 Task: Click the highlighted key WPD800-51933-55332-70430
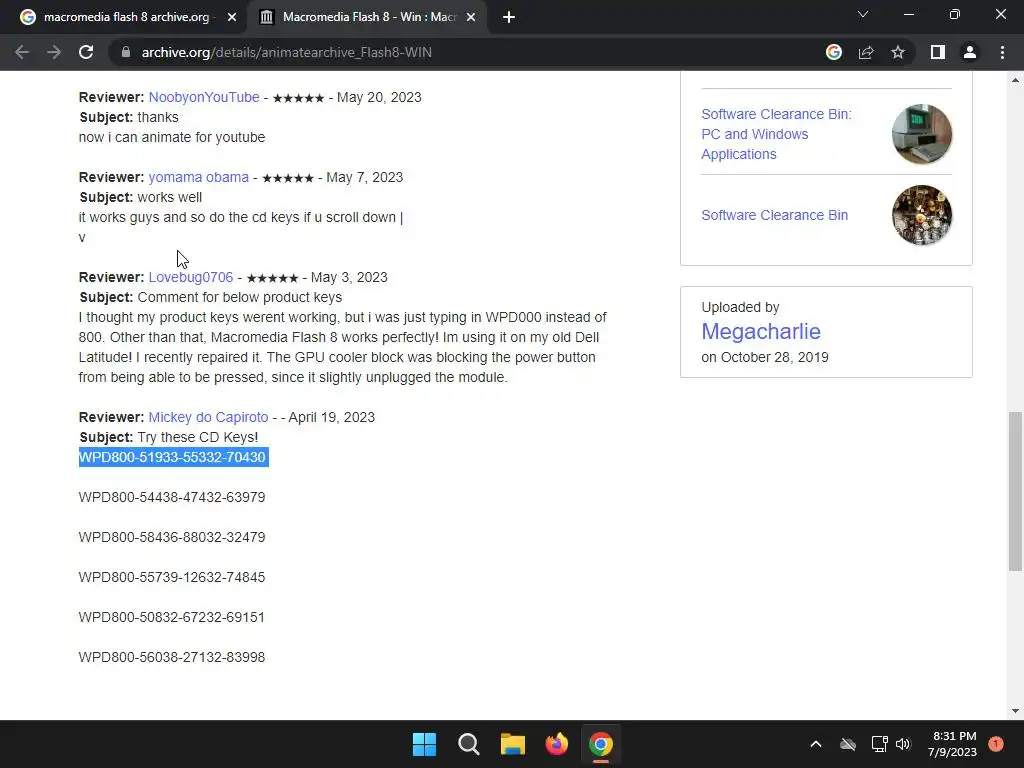click(173, 457)
